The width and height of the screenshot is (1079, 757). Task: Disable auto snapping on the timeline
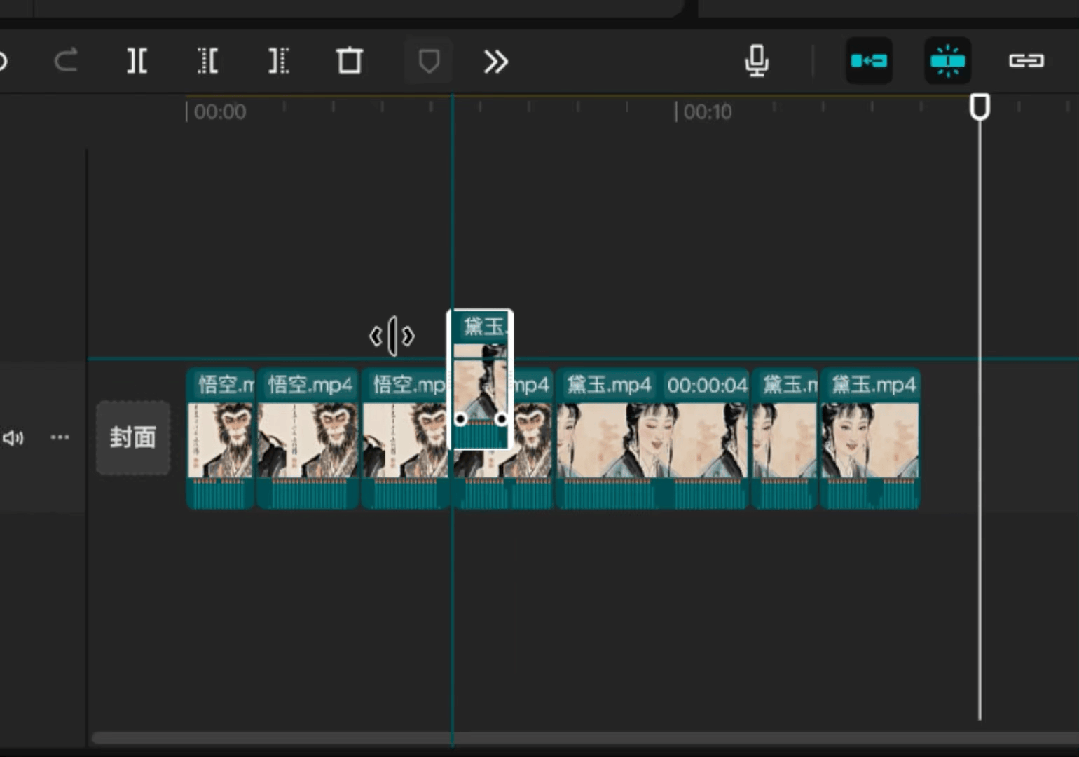click(946, 61)
